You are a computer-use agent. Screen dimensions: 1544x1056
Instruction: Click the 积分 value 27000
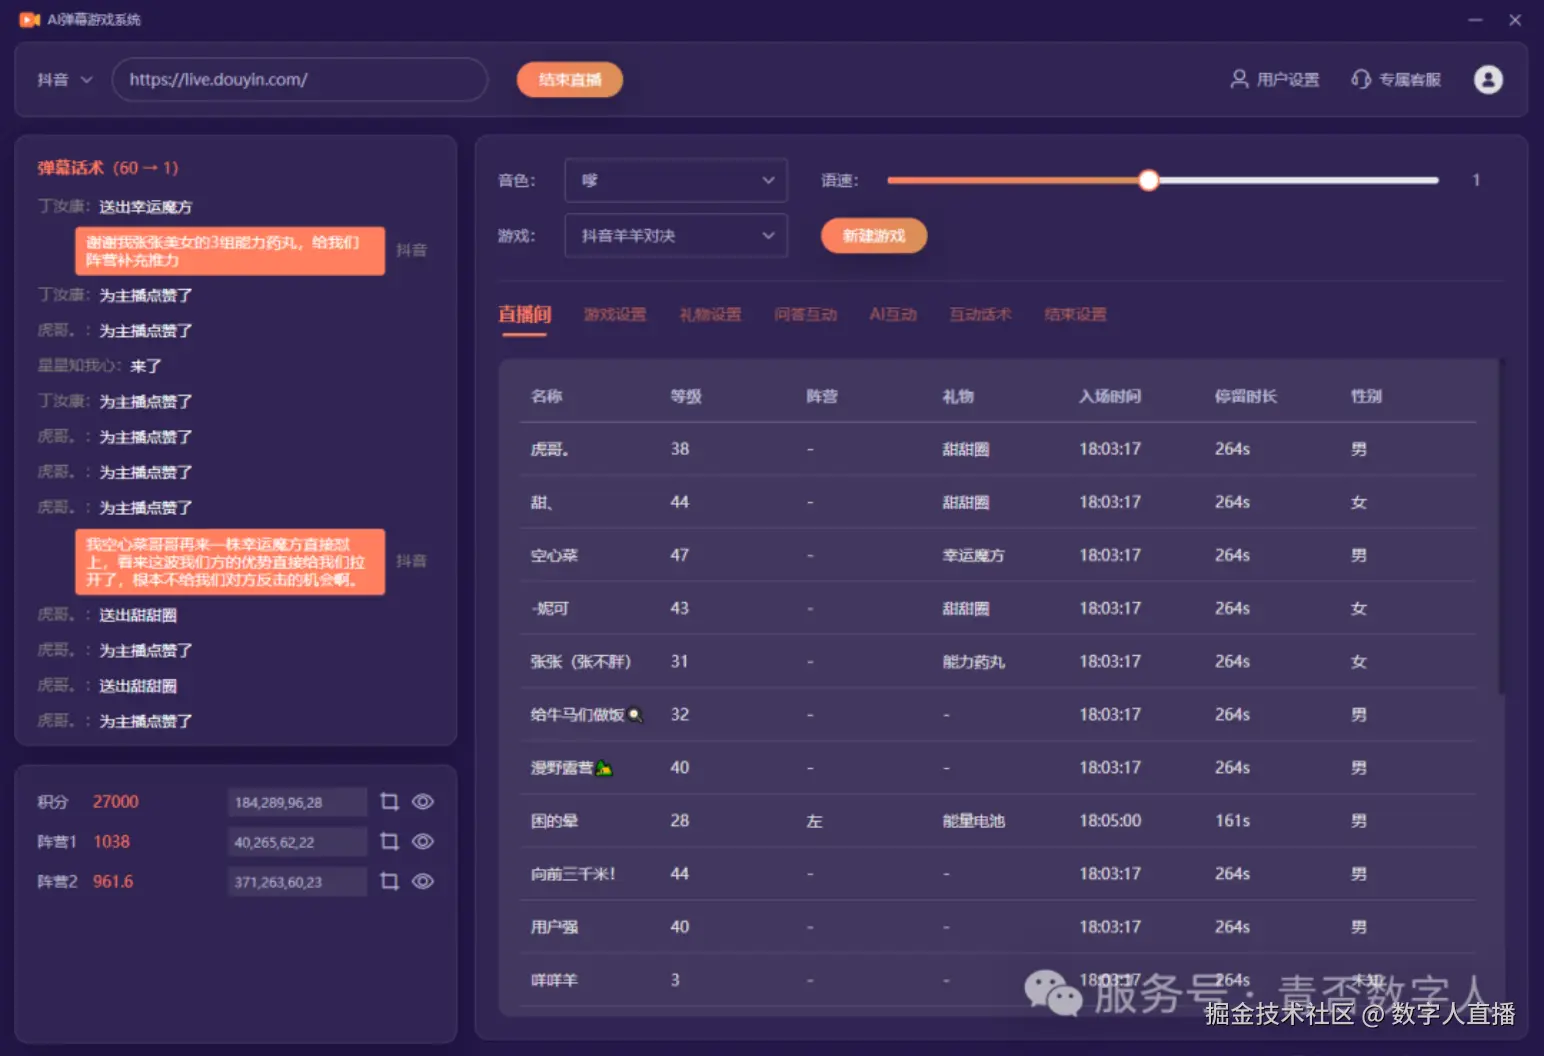(116, 801)
